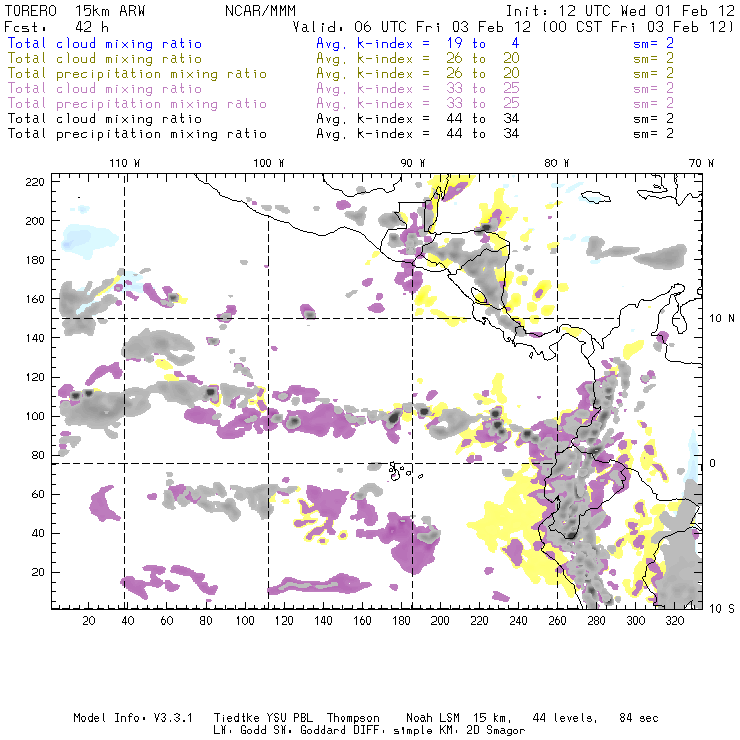Click the '320' tick label on the horizontal axis
The height and width of the screenshot is (740, 740).
tap(675, 621)
